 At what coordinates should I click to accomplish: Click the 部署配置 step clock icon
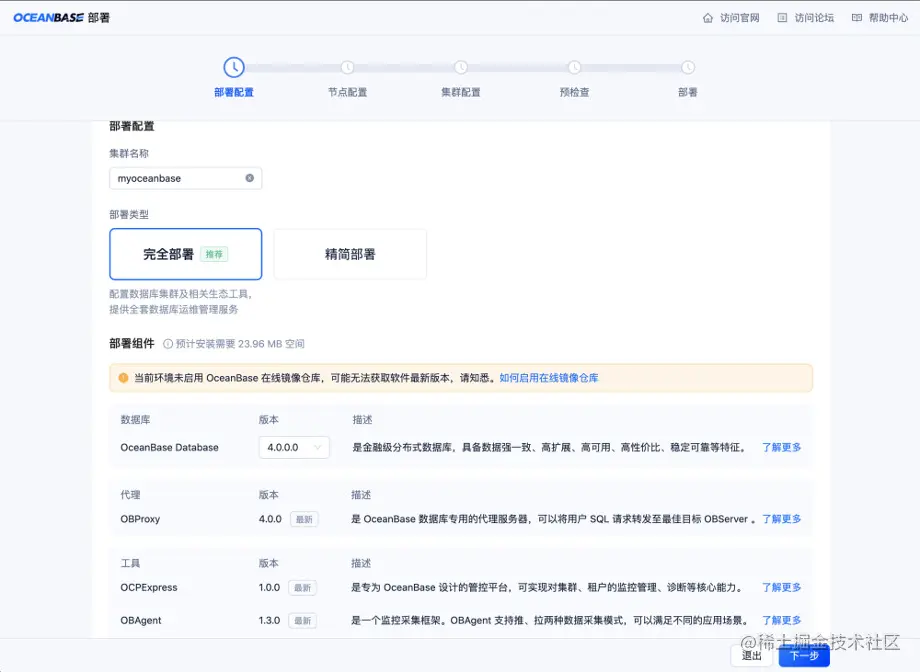tap(234, 67)
